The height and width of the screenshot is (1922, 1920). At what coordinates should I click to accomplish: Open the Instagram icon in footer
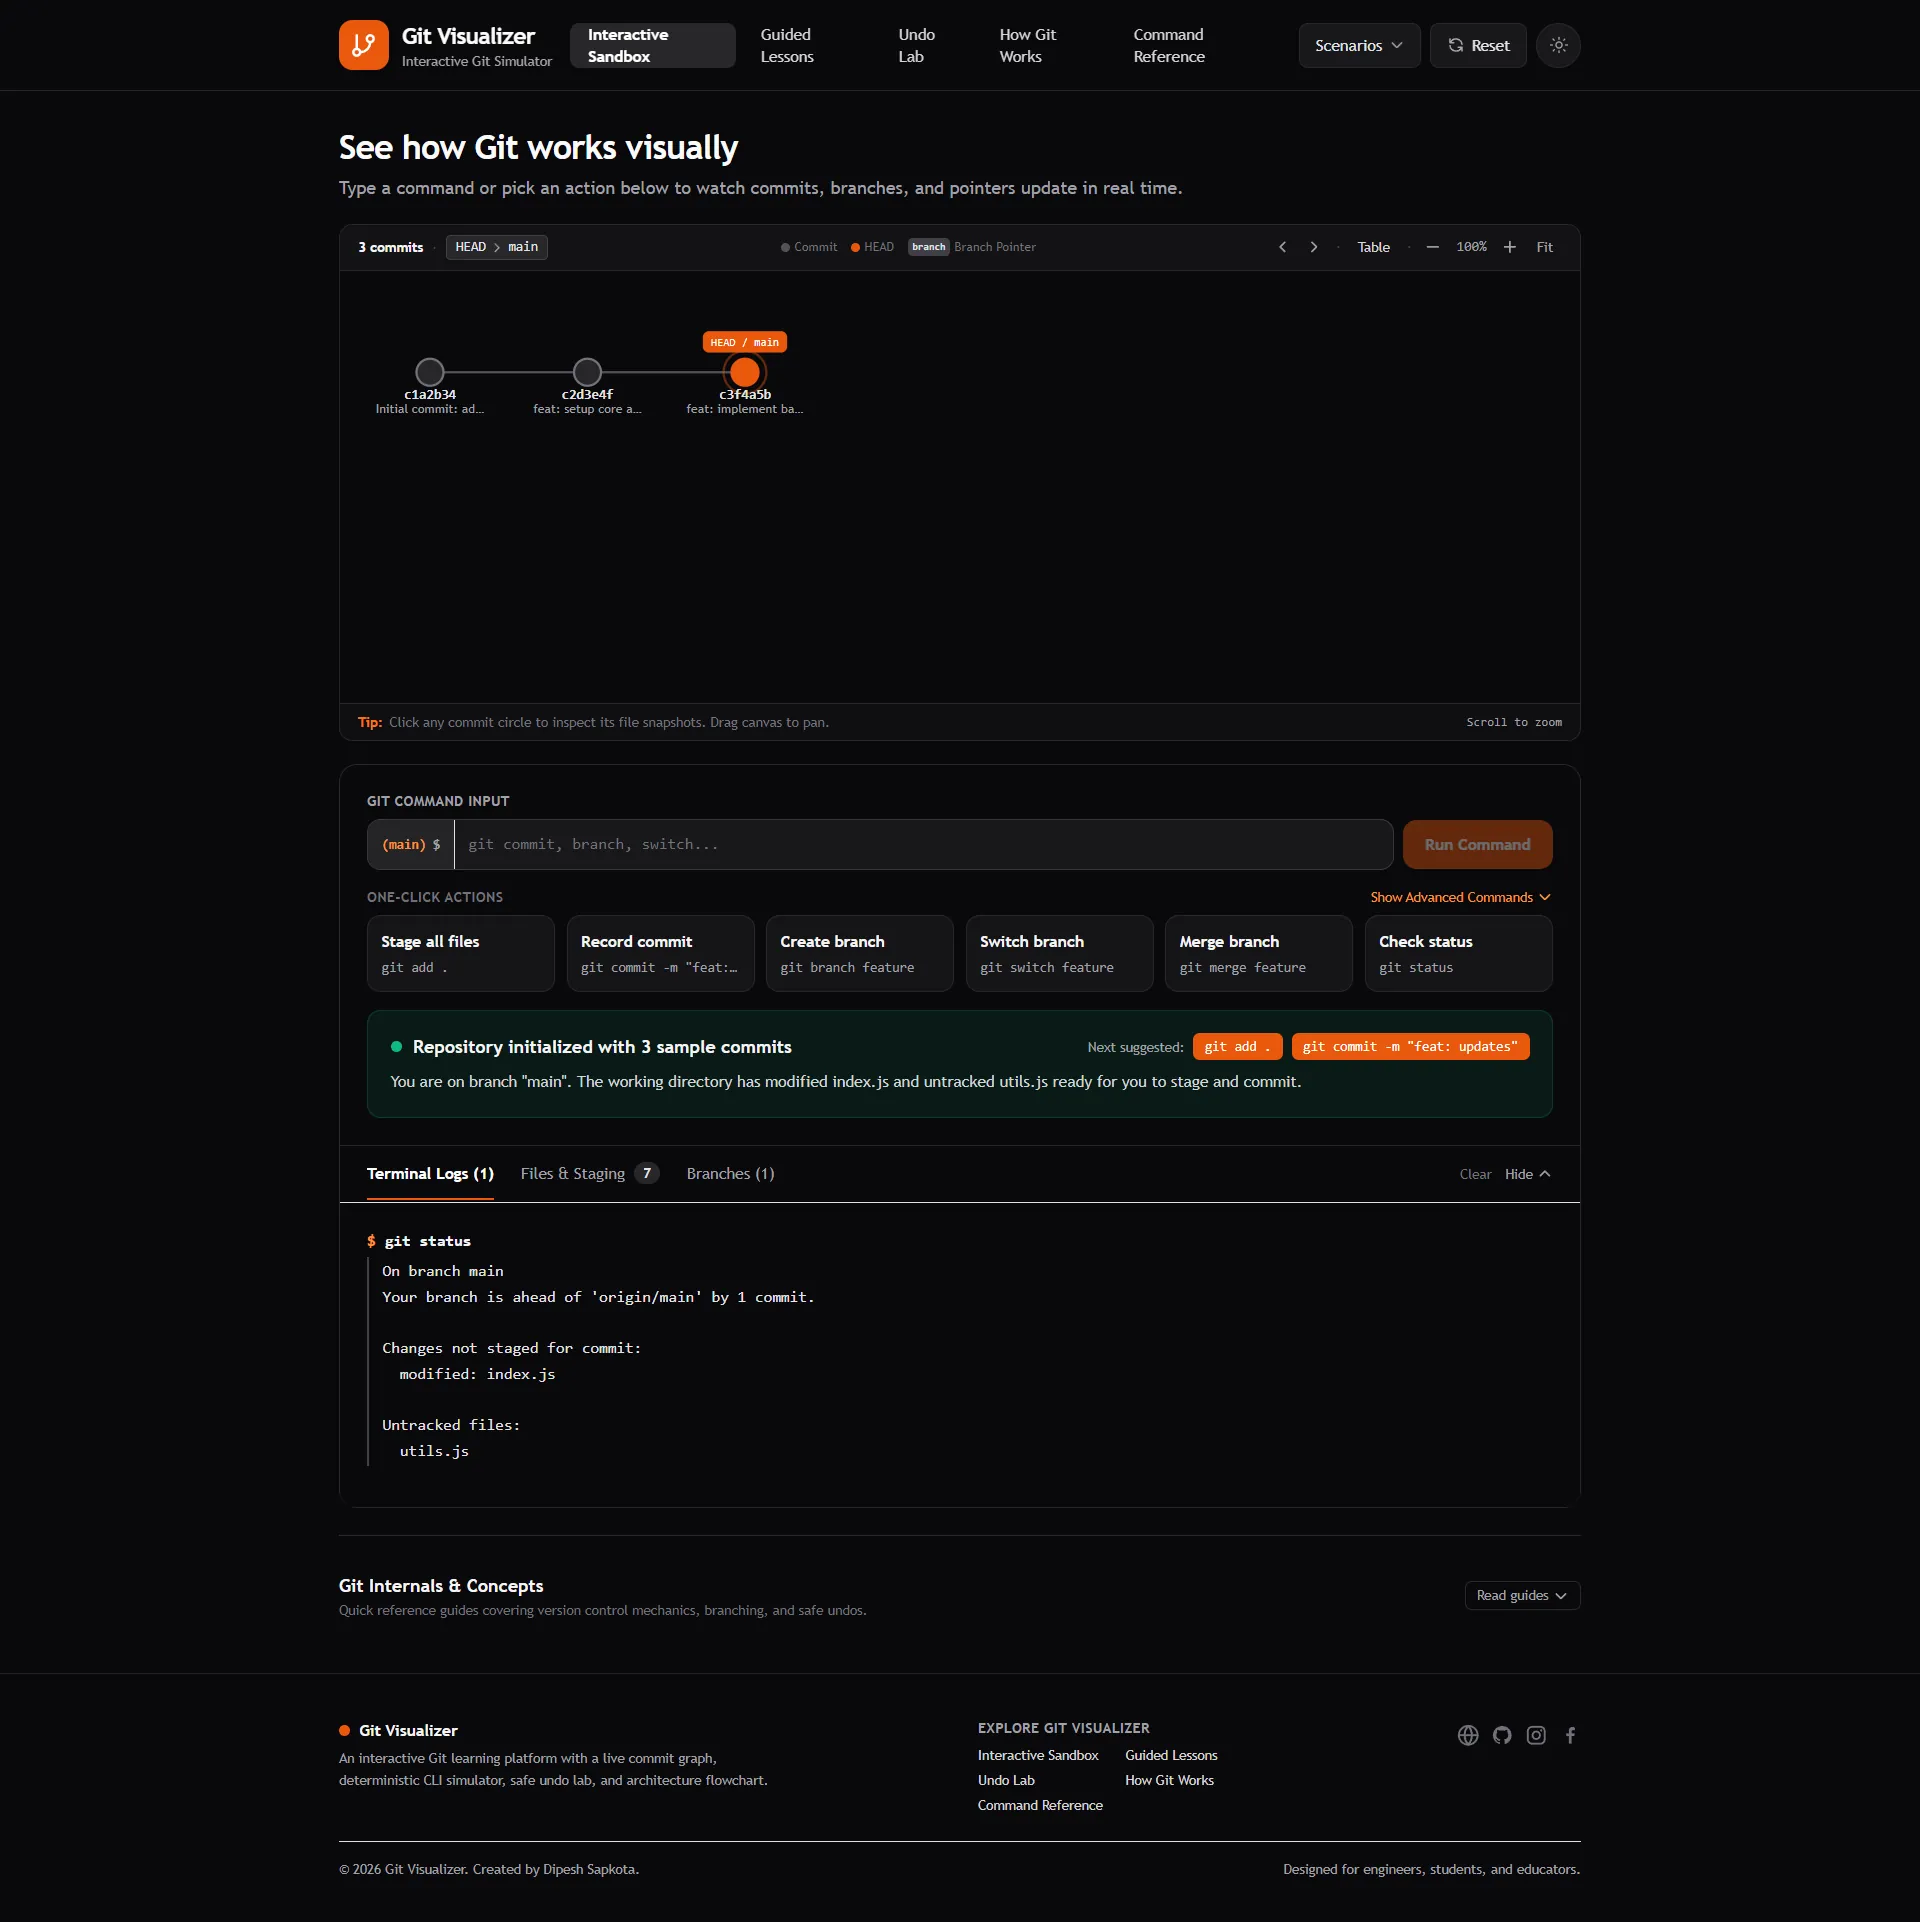pyautogui.click(x=1536, y=1735)
